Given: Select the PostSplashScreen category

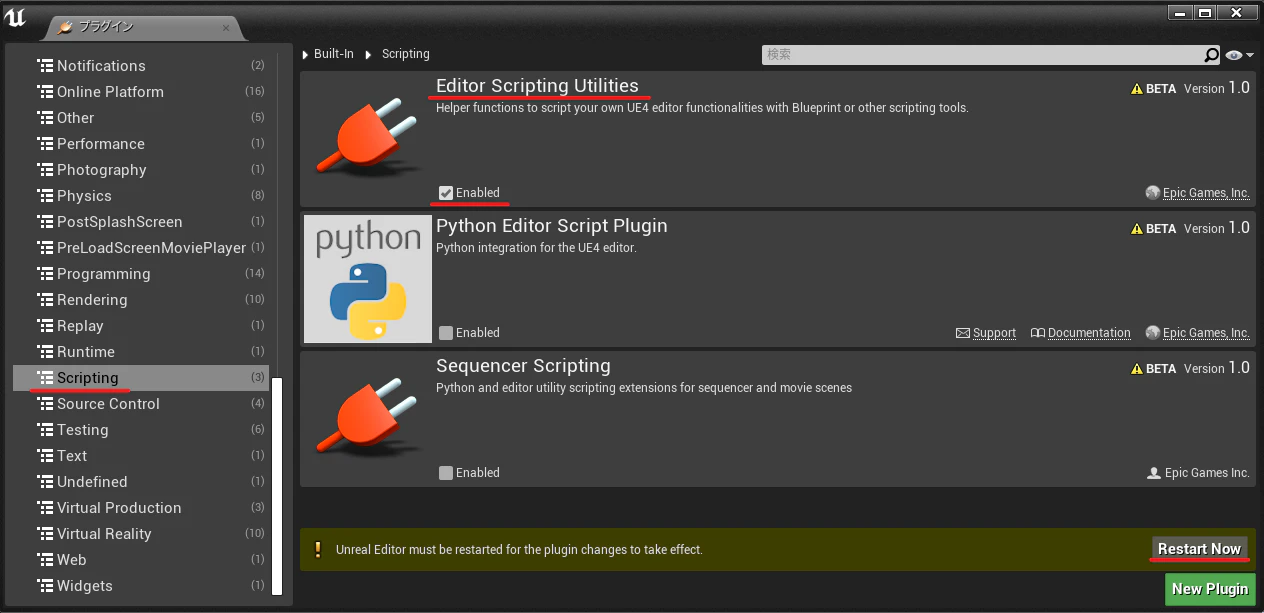Looking at the screenshot, I should [x=141, y=222].
